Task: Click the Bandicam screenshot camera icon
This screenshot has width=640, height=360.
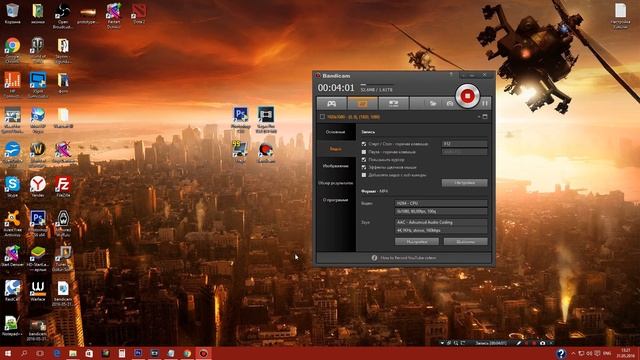Action: click(x=449, y=104)
